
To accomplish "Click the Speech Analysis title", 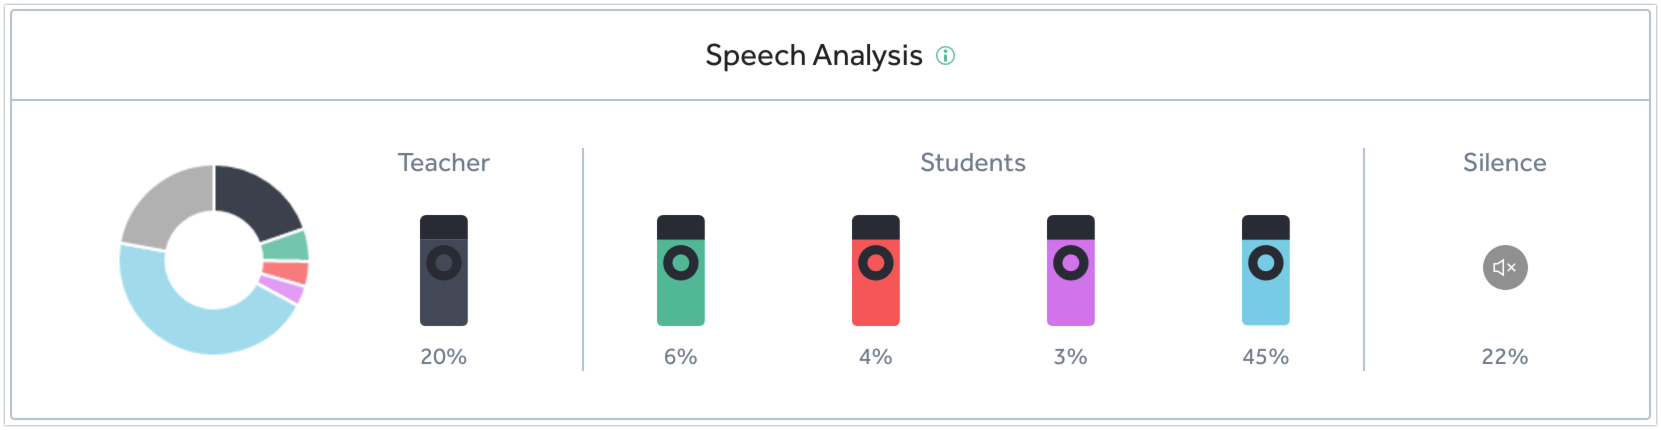I will (813, 56).
